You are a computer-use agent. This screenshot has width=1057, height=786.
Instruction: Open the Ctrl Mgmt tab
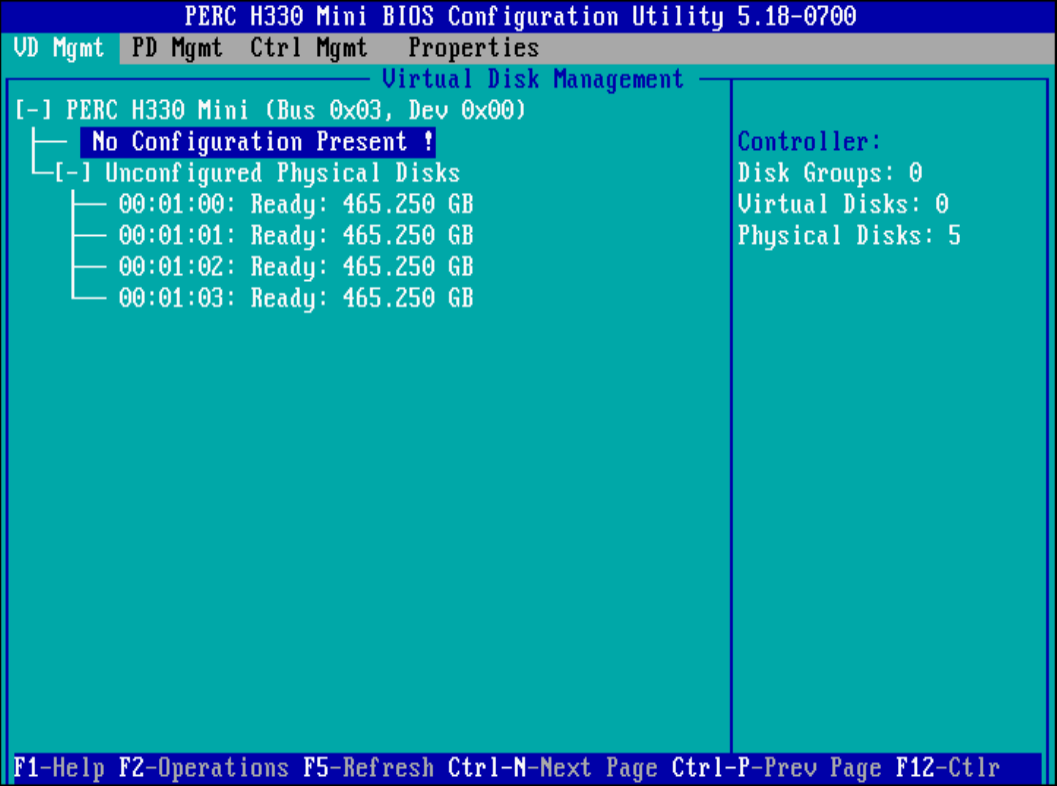coord(308,48)
